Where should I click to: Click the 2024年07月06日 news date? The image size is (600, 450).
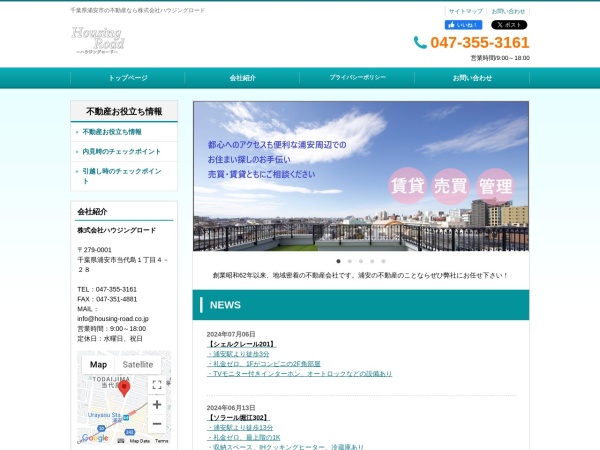pyautogui.click(x=231, y=334)
